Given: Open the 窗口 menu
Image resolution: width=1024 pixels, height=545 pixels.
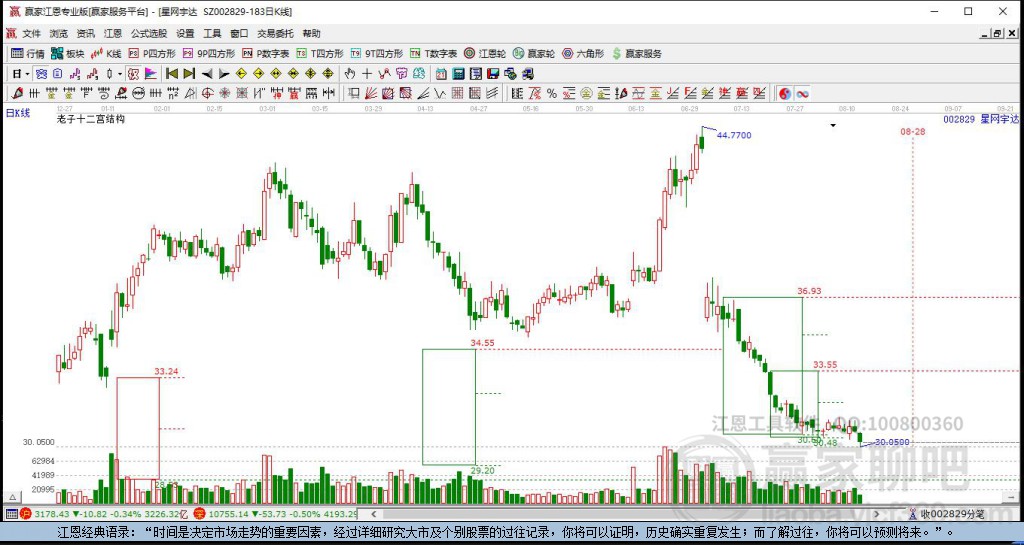Looking at the screenshot, I should (x=239, y=33).
